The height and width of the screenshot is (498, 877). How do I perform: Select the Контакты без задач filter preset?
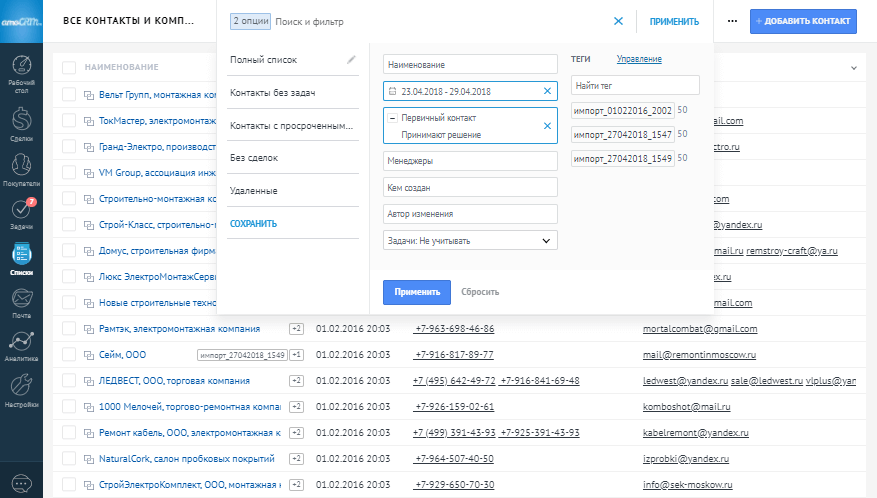click(272, 93)
